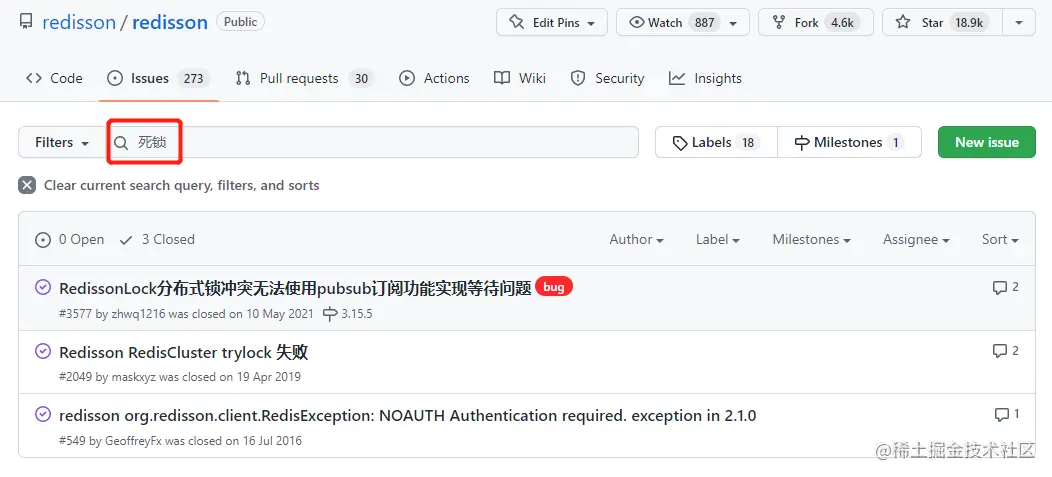Open the Insights tab

[705, 78]
